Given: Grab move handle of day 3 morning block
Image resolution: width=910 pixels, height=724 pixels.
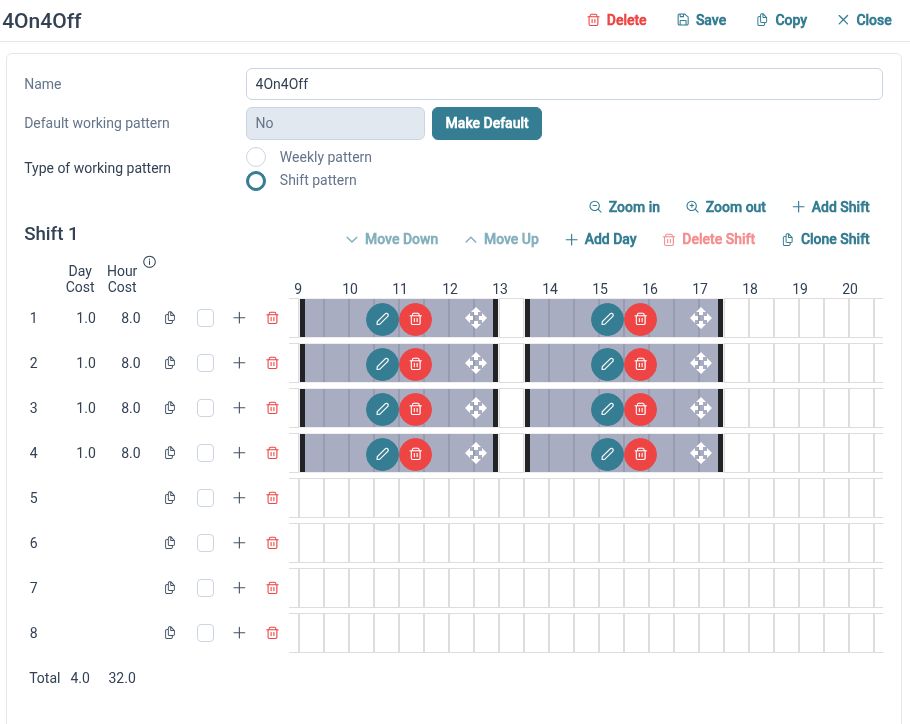Looking at the screenshot, I should coord(475,408).
